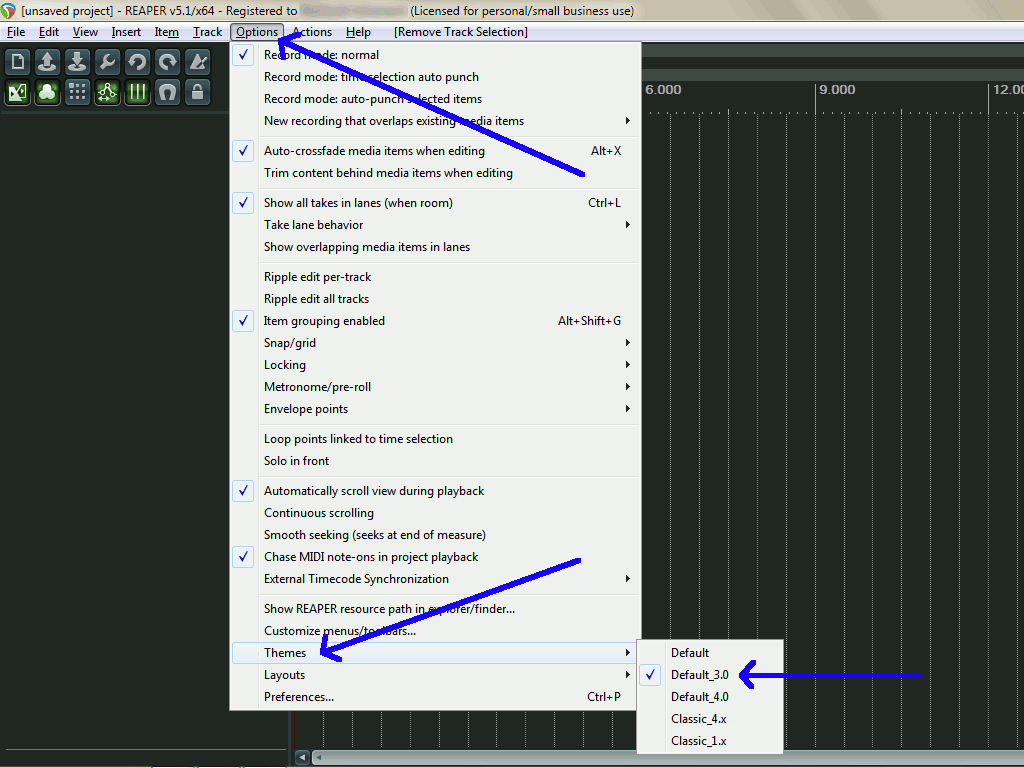The width and height of the screenshot is (1024, 768).
Task: Toggle envelope points move toolbar icon
Action: point(107,92)
